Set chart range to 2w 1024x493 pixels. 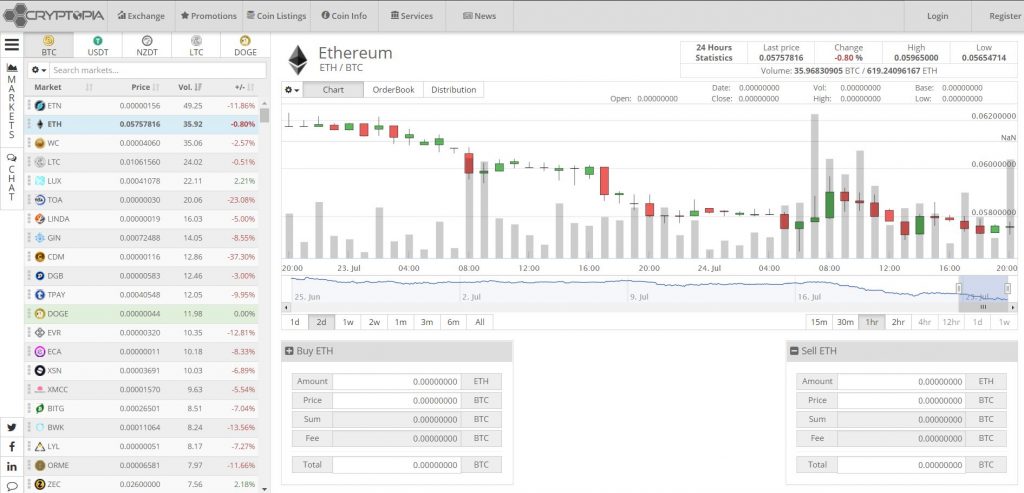374,322
